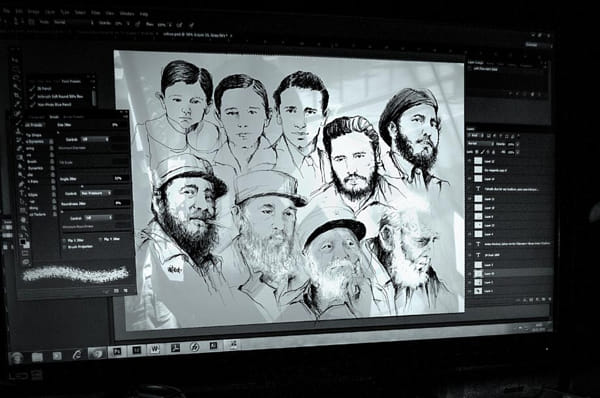Viewport: 600px width, 398px height.
Task: Enable Flip Y Jitter checkbox
Action: coord(100,239)
